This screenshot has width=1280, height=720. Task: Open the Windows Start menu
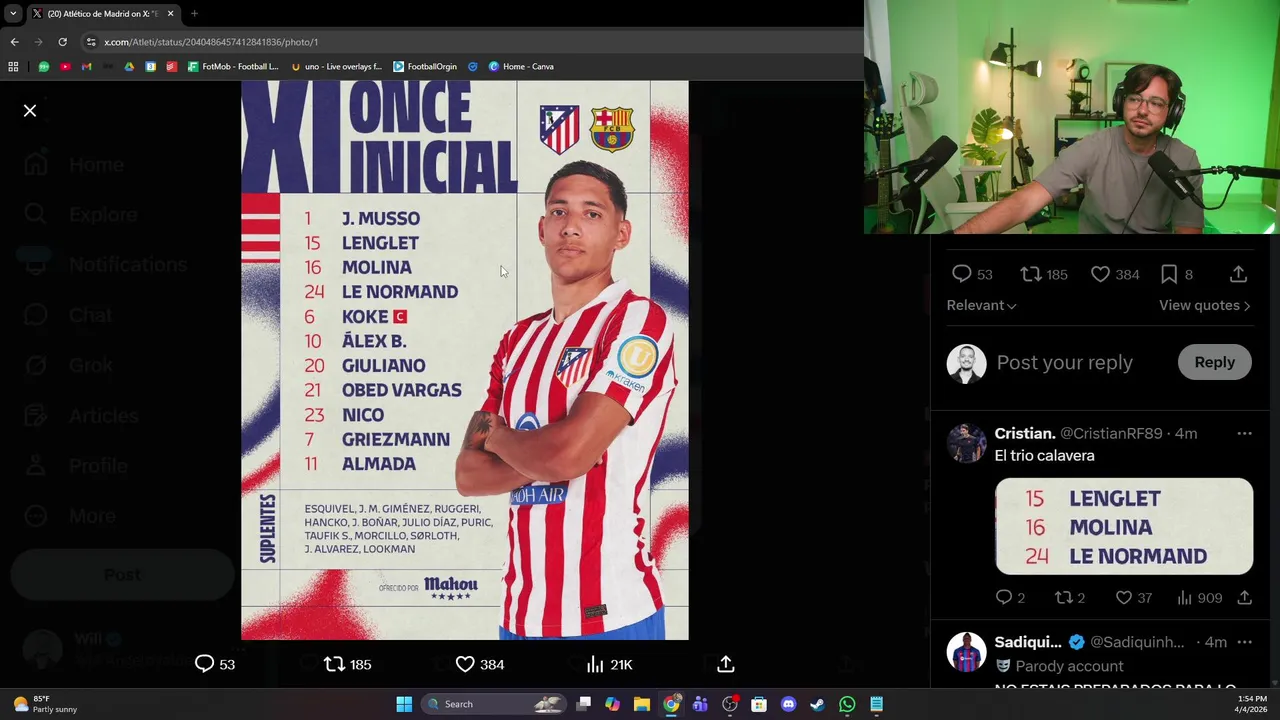(404, 704)
